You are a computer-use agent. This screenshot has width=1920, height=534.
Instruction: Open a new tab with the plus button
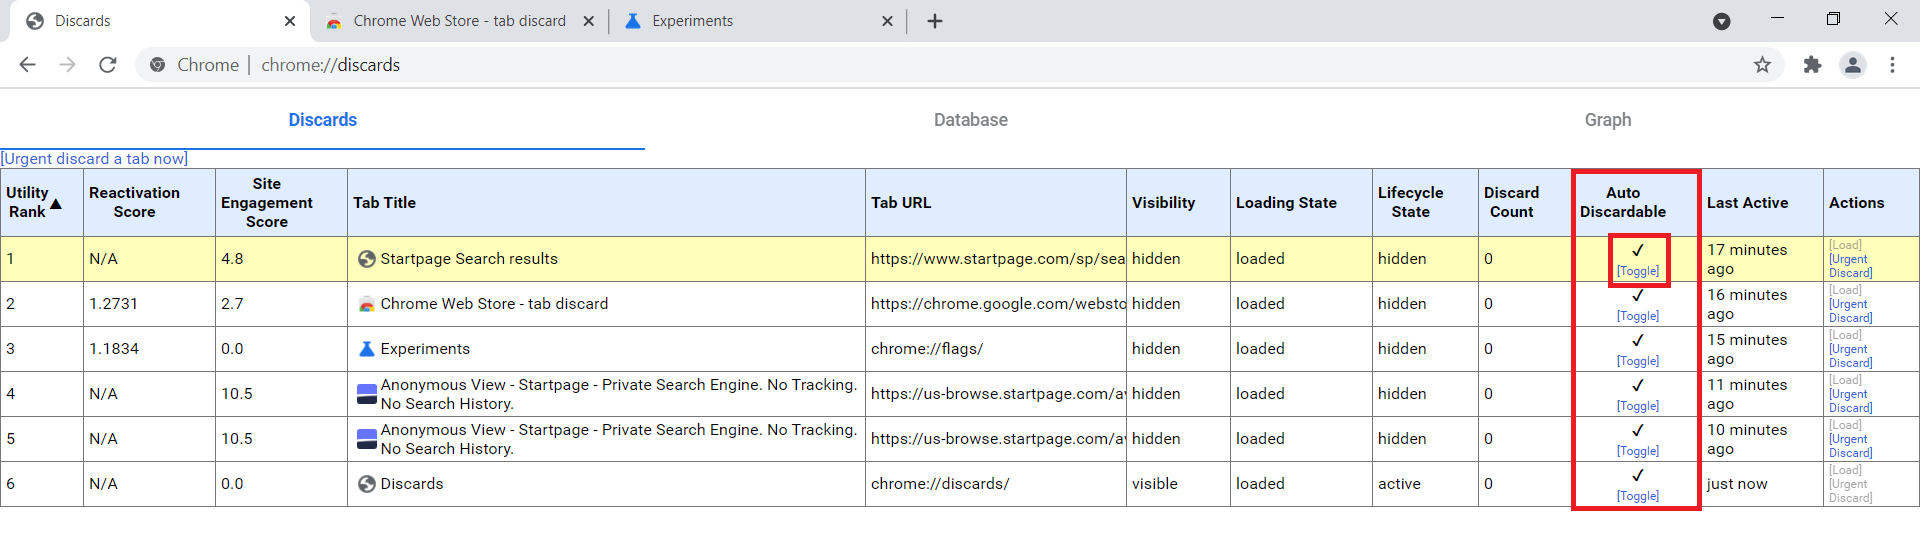tap(935, 21)
